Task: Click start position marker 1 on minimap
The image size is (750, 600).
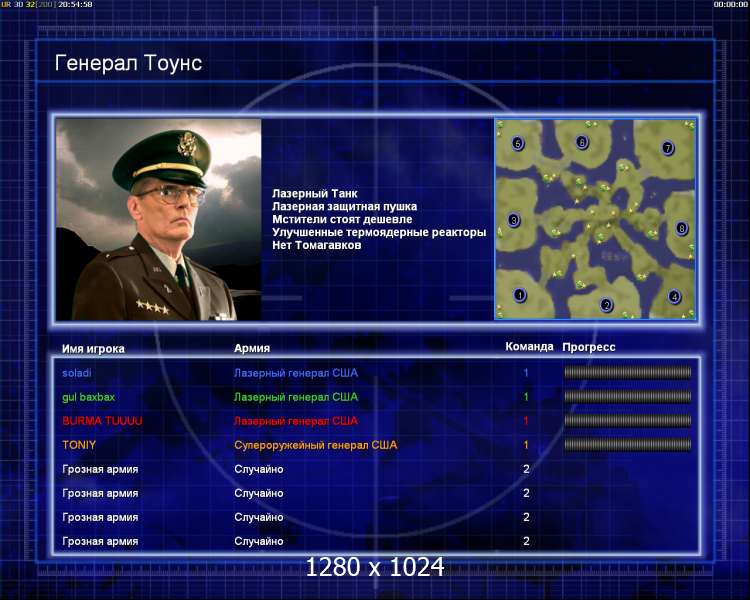Action: tap(520, 295)
